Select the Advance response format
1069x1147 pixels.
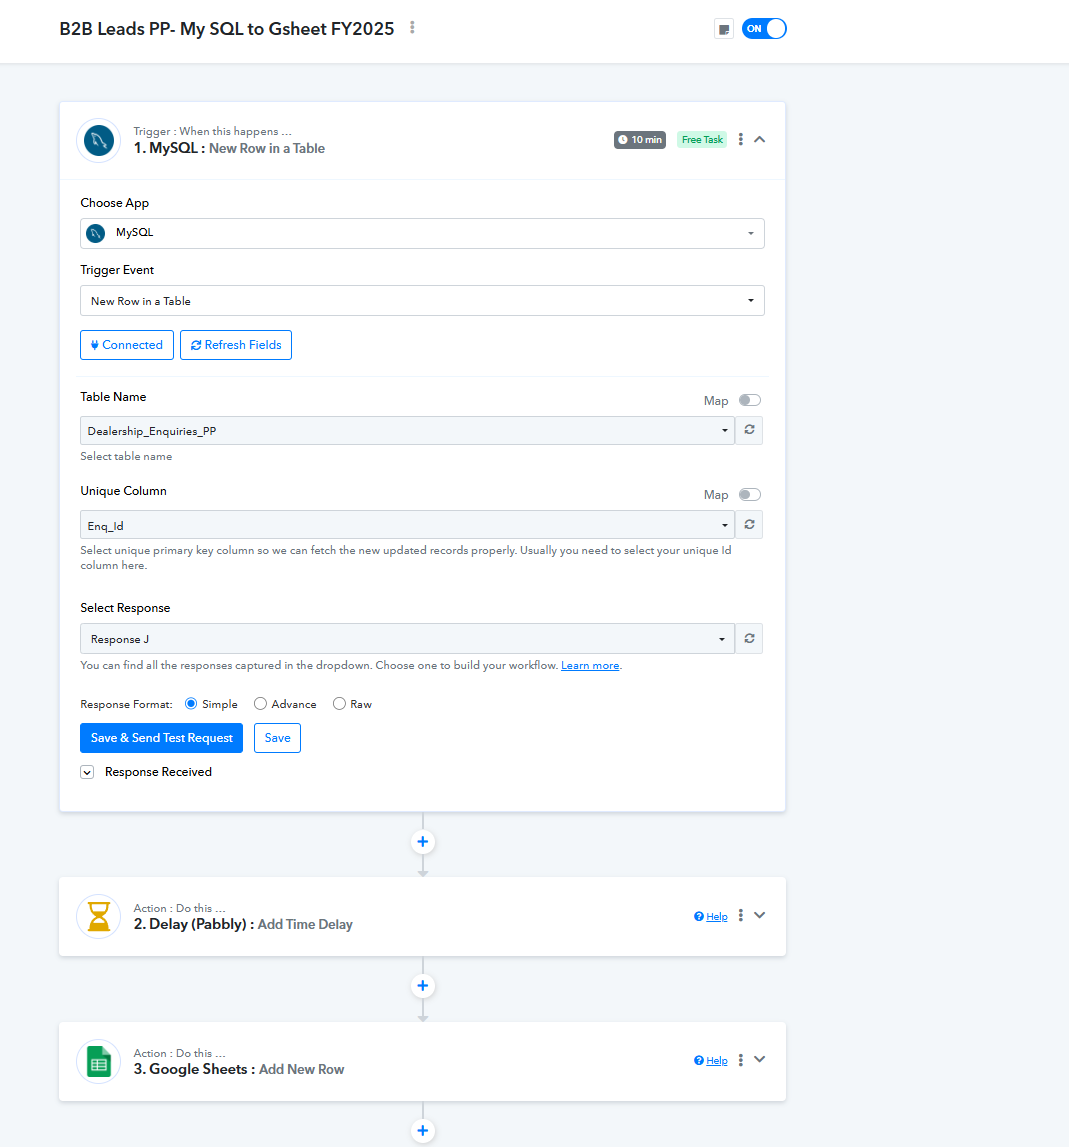261,704
